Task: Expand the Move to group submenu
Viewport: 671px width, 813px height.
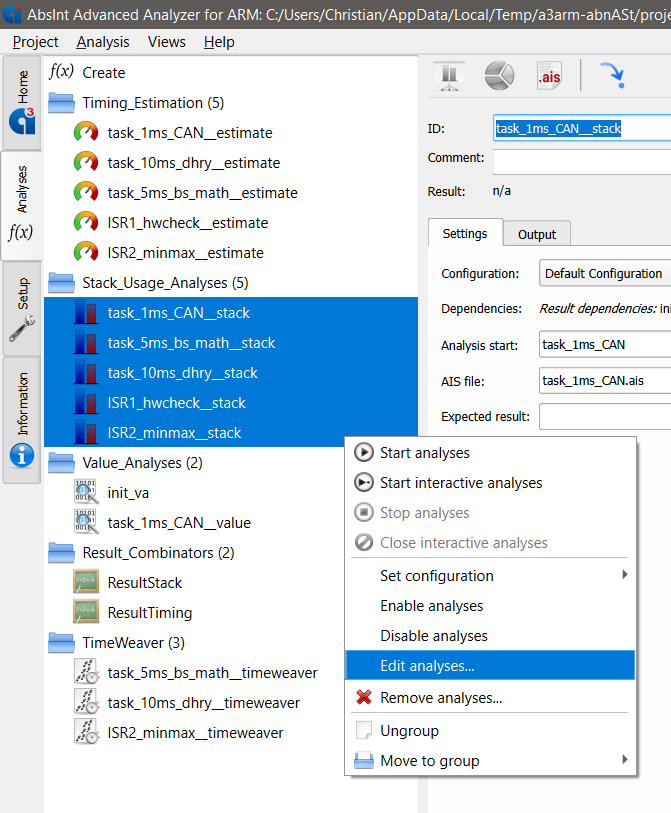Action: pyautogui.click(x=490, y=761)
